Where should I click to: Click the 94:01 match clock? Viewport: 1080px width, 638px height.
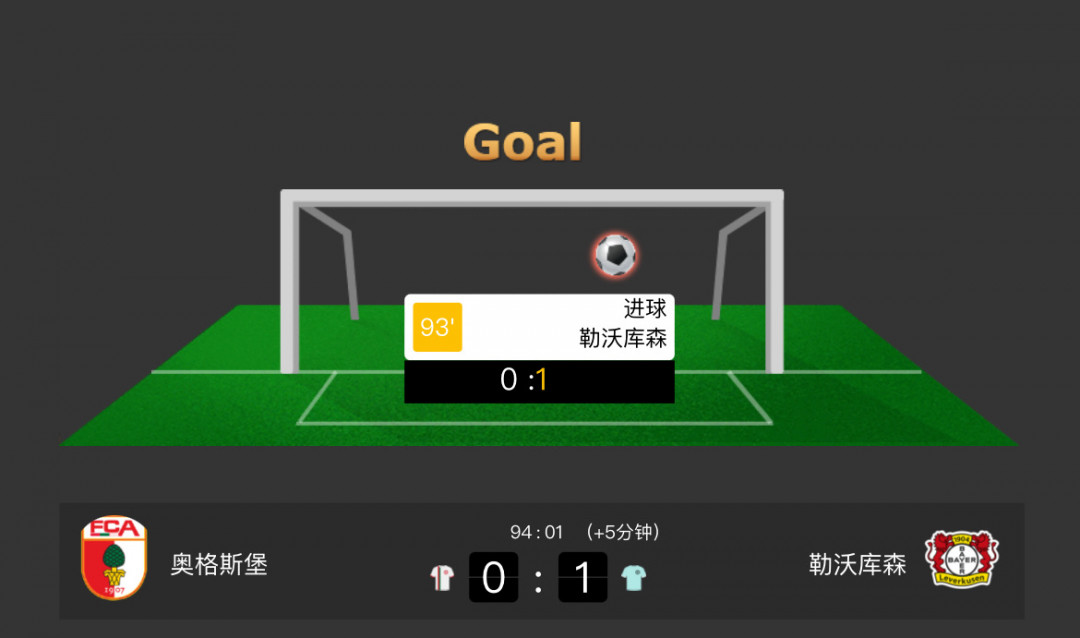[x=537, y=533]
